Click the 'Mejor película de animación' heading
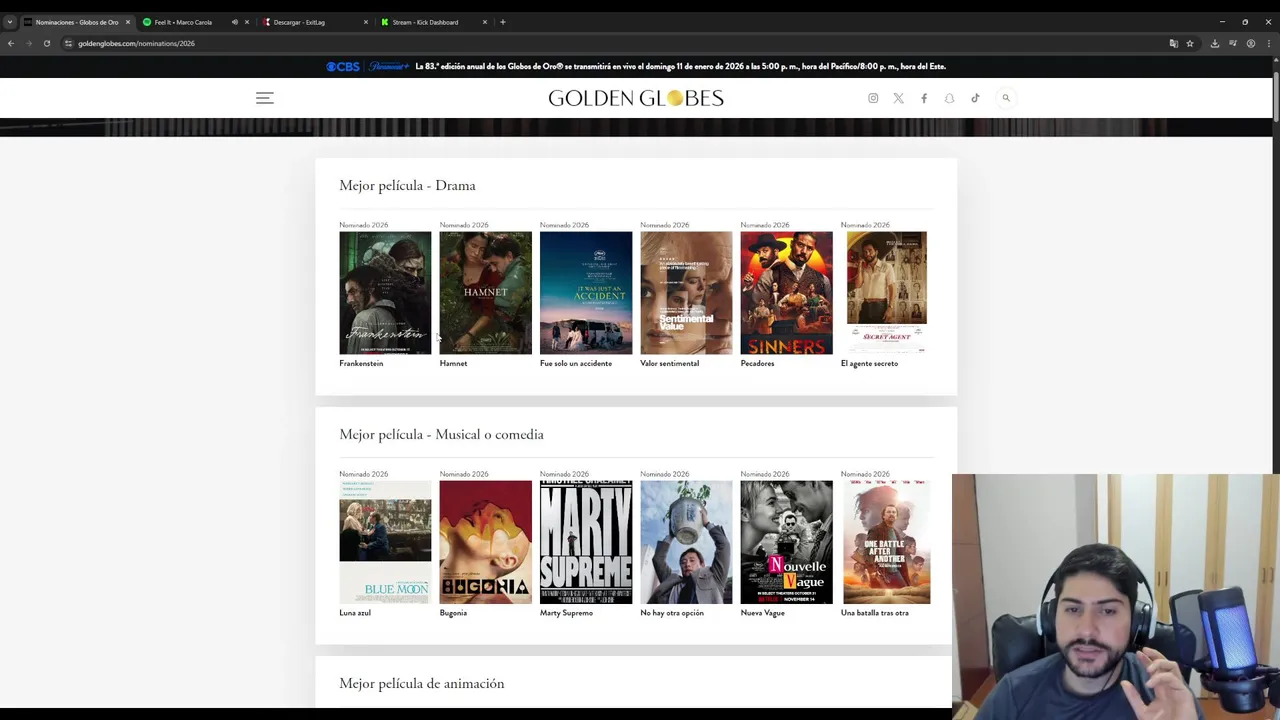 tap(421, 683)
